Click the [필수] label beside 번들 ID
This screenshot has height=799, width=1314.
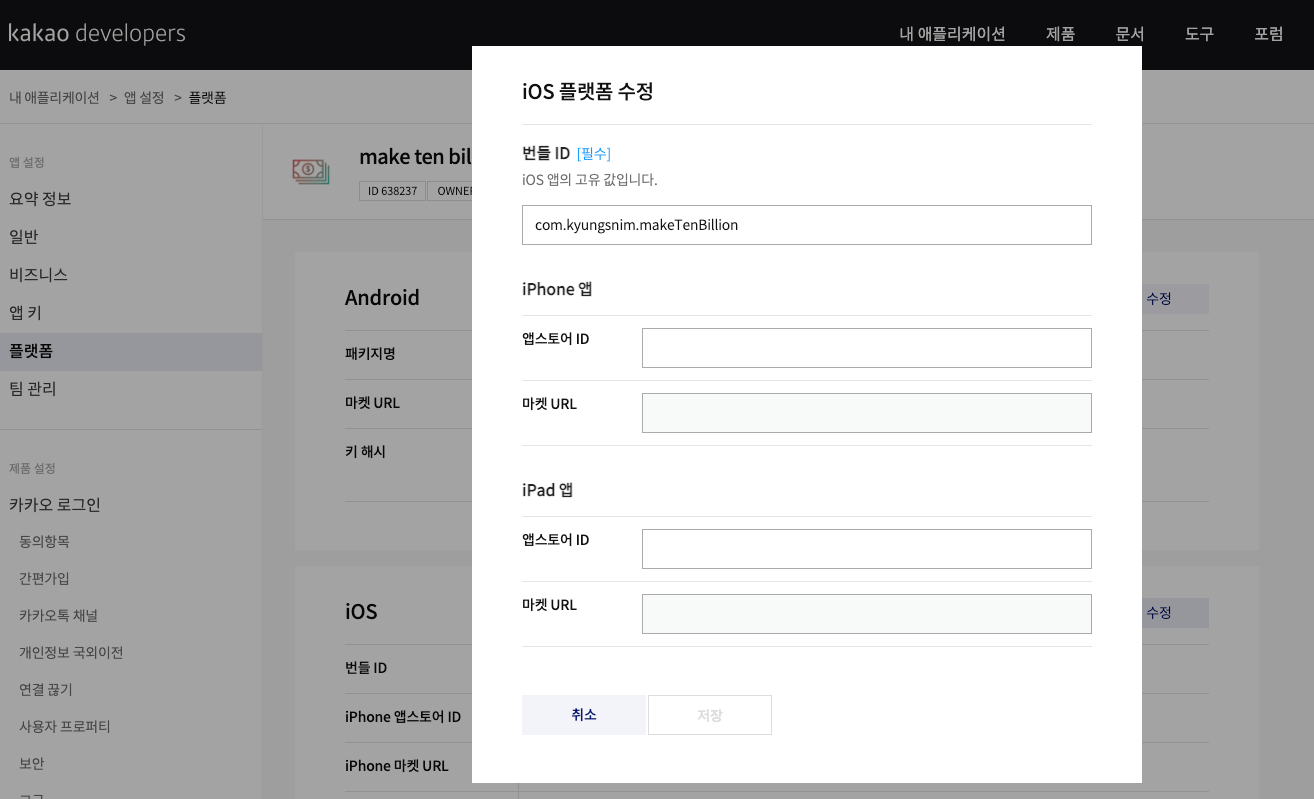[594, 153]
